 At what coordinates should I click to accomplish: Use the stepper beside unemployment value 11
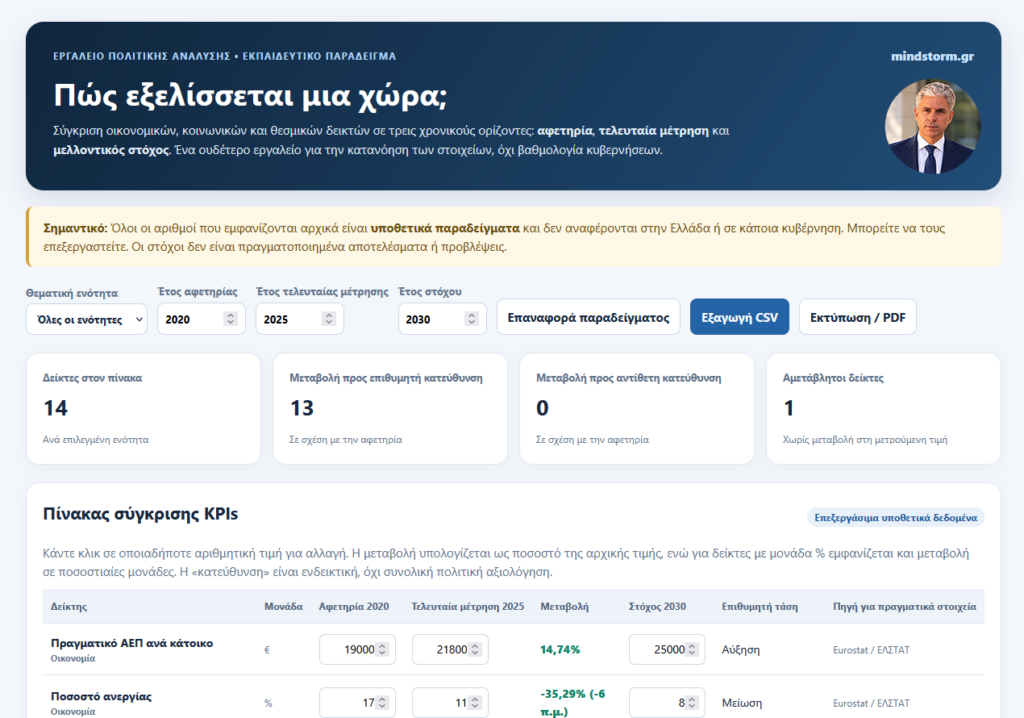pos(475,703)
